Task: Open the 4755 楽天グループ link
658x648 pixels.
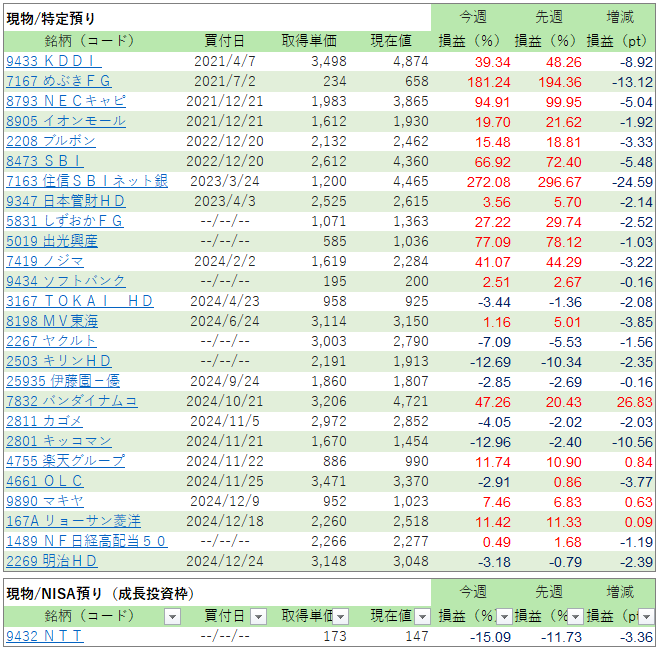Action: pos(65,461)
